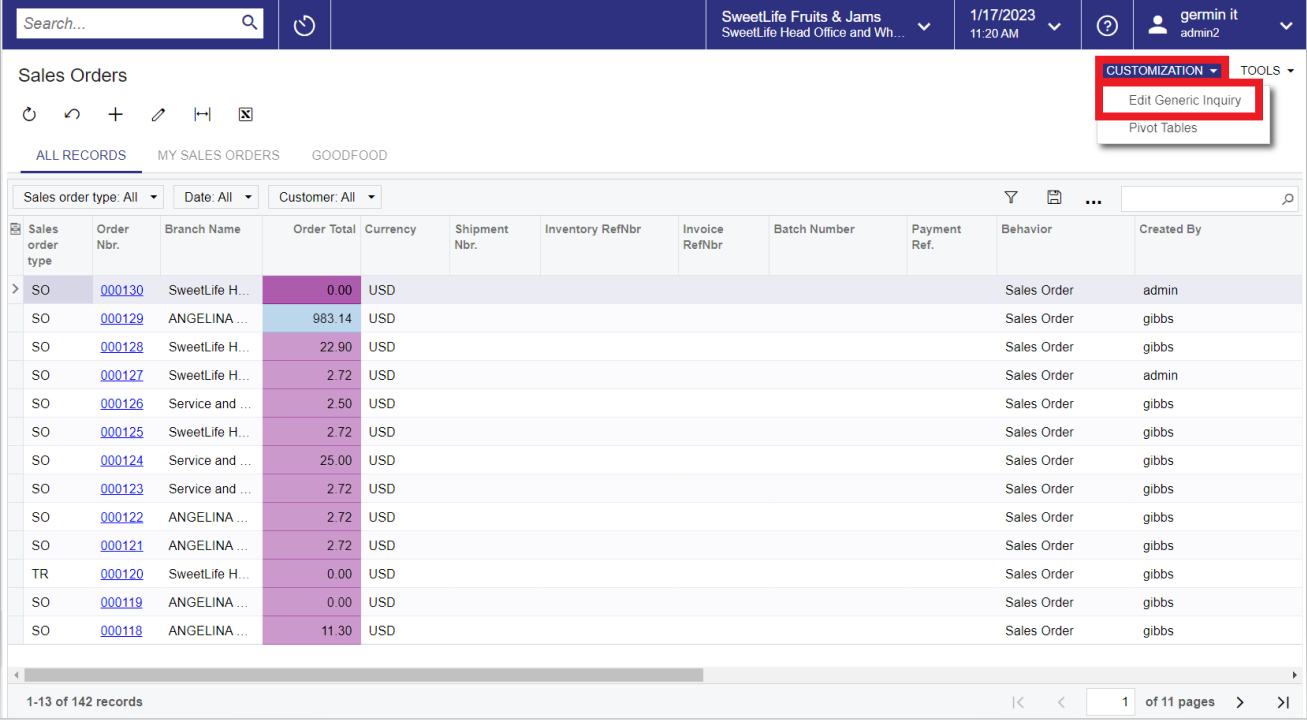Cancel changes using the undo icon

tap(71, 114)
